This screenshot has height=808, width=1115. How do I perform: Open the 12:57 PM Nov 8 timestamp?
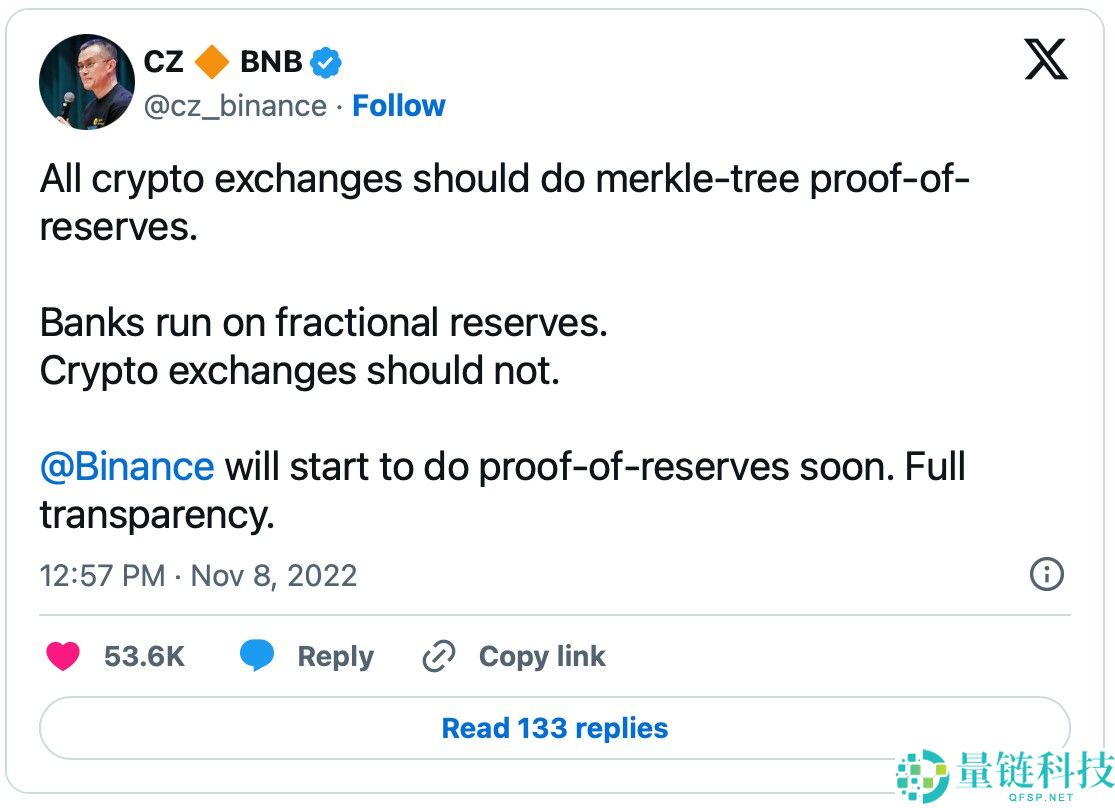(198, 576)
